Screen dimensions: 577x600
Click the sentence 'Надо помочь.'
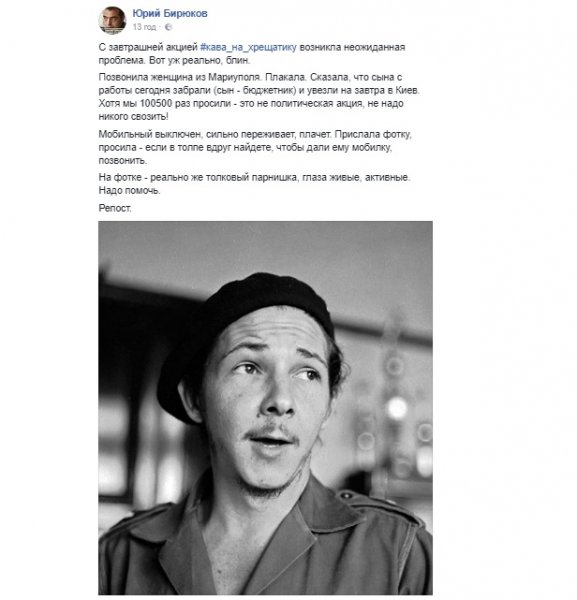pos(130,190)
